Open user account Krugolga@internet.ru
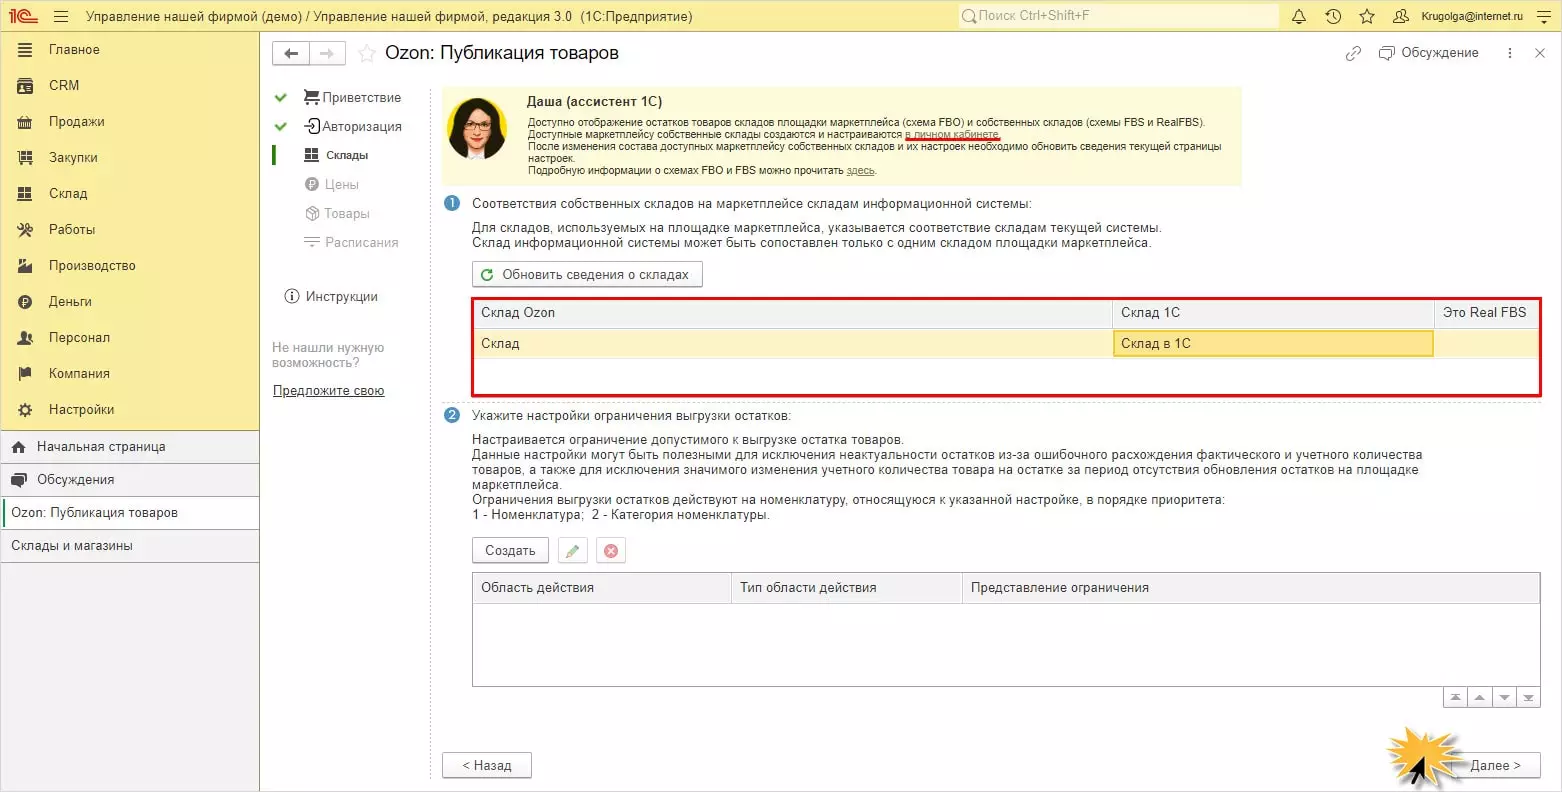 pos(1458,16)
